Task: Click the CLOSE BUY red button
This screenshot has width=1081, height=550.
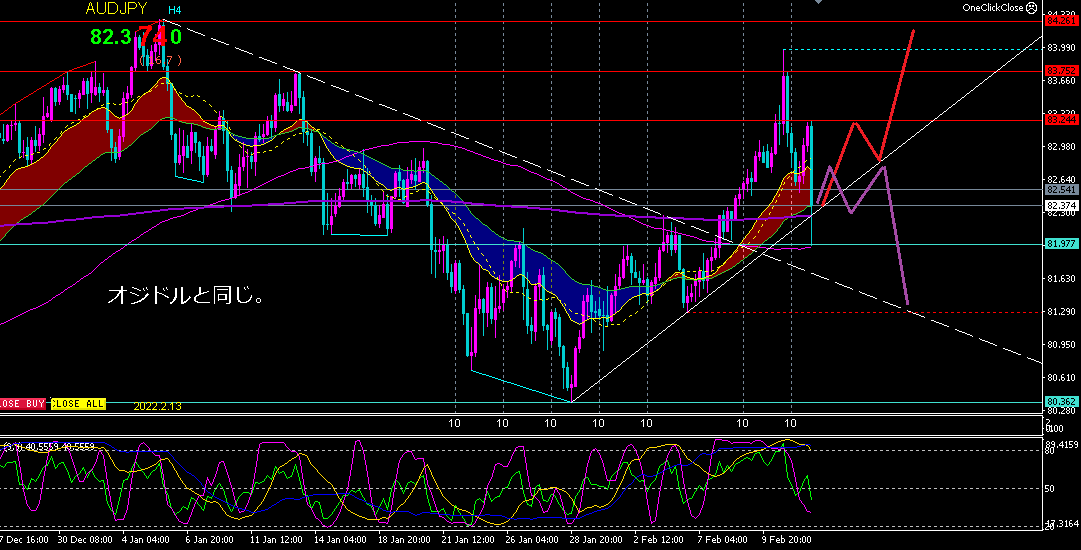Action: click(x=23, y=404)
